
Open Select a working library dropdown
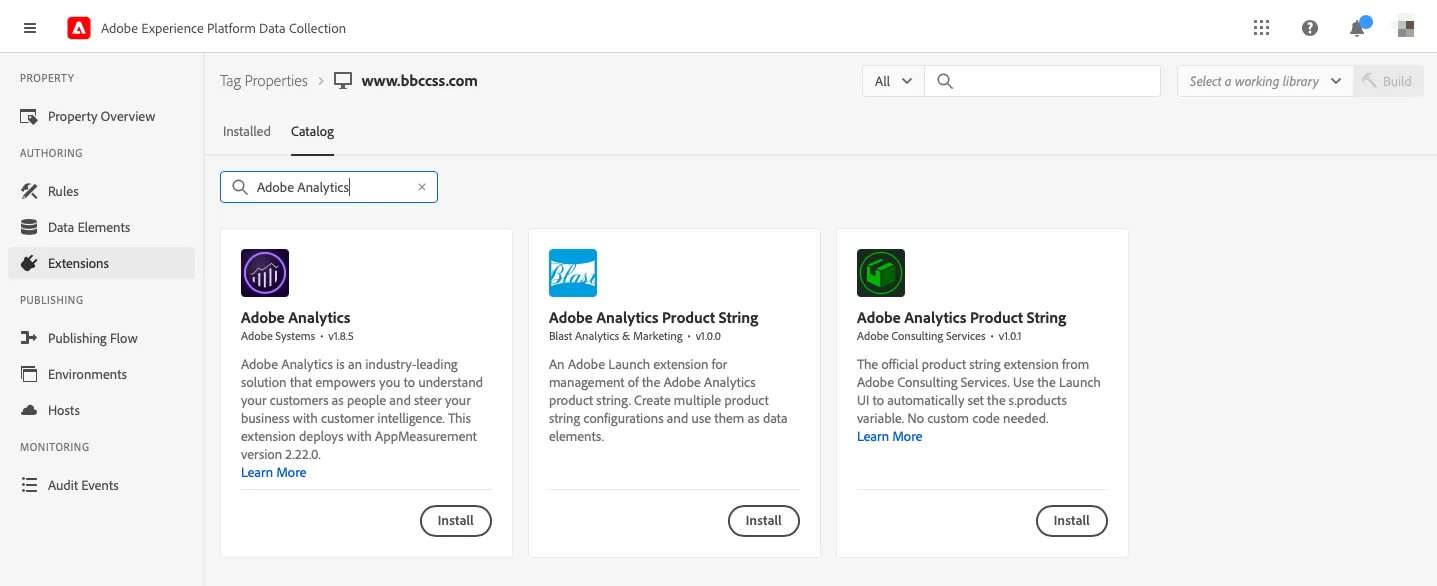(x=1265, y=81)
